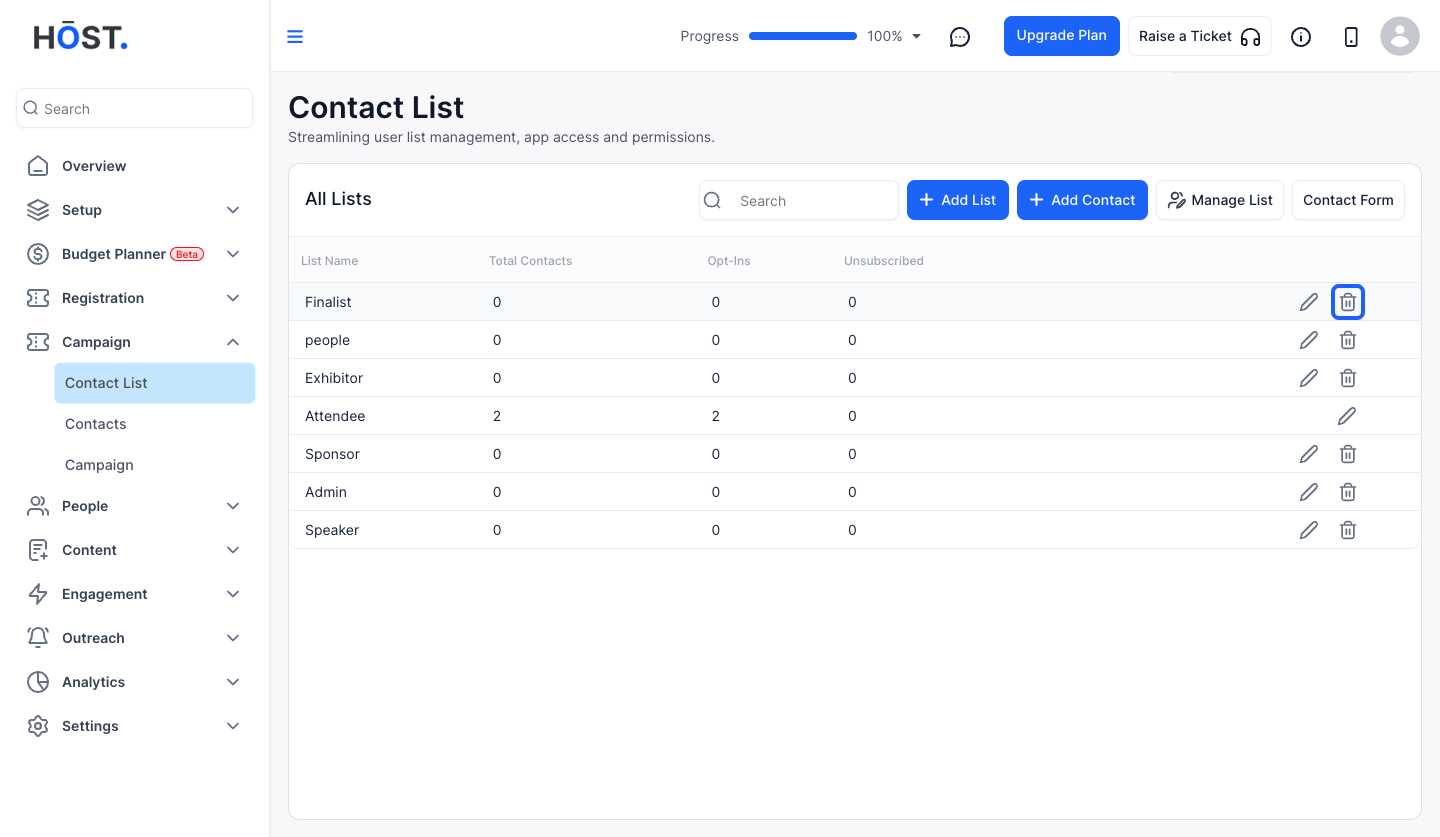Expand the Registration section chevron

pos(233,298)
